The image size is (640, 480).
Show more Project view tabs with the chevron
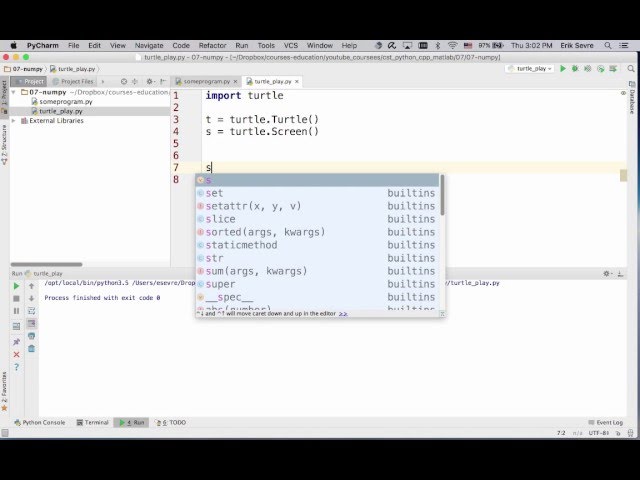[x=103, y=81]
